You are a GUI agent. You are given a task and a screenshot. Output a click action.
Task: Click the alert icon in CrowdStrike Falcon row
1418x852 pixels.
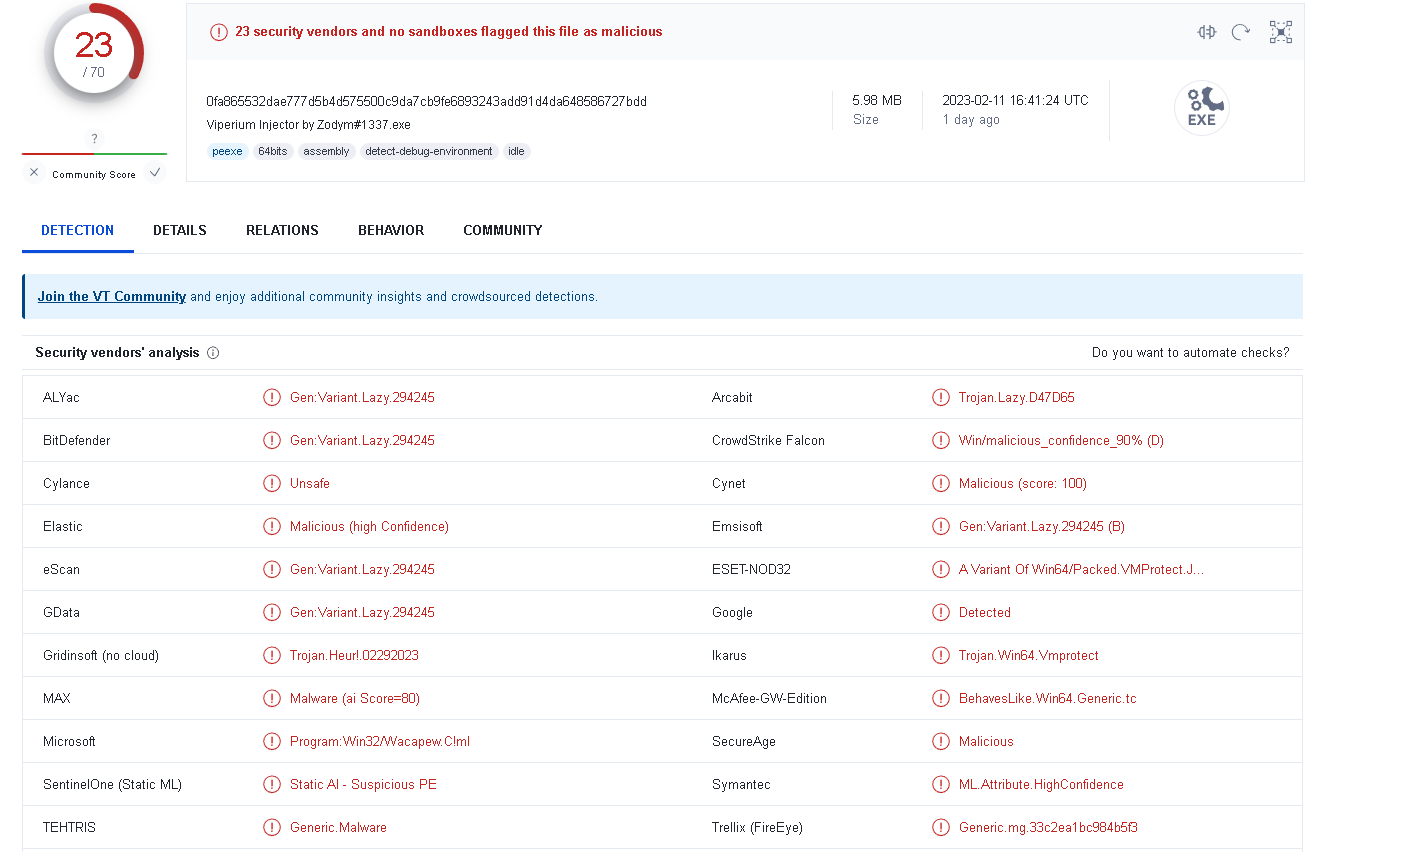click(941, 440)
